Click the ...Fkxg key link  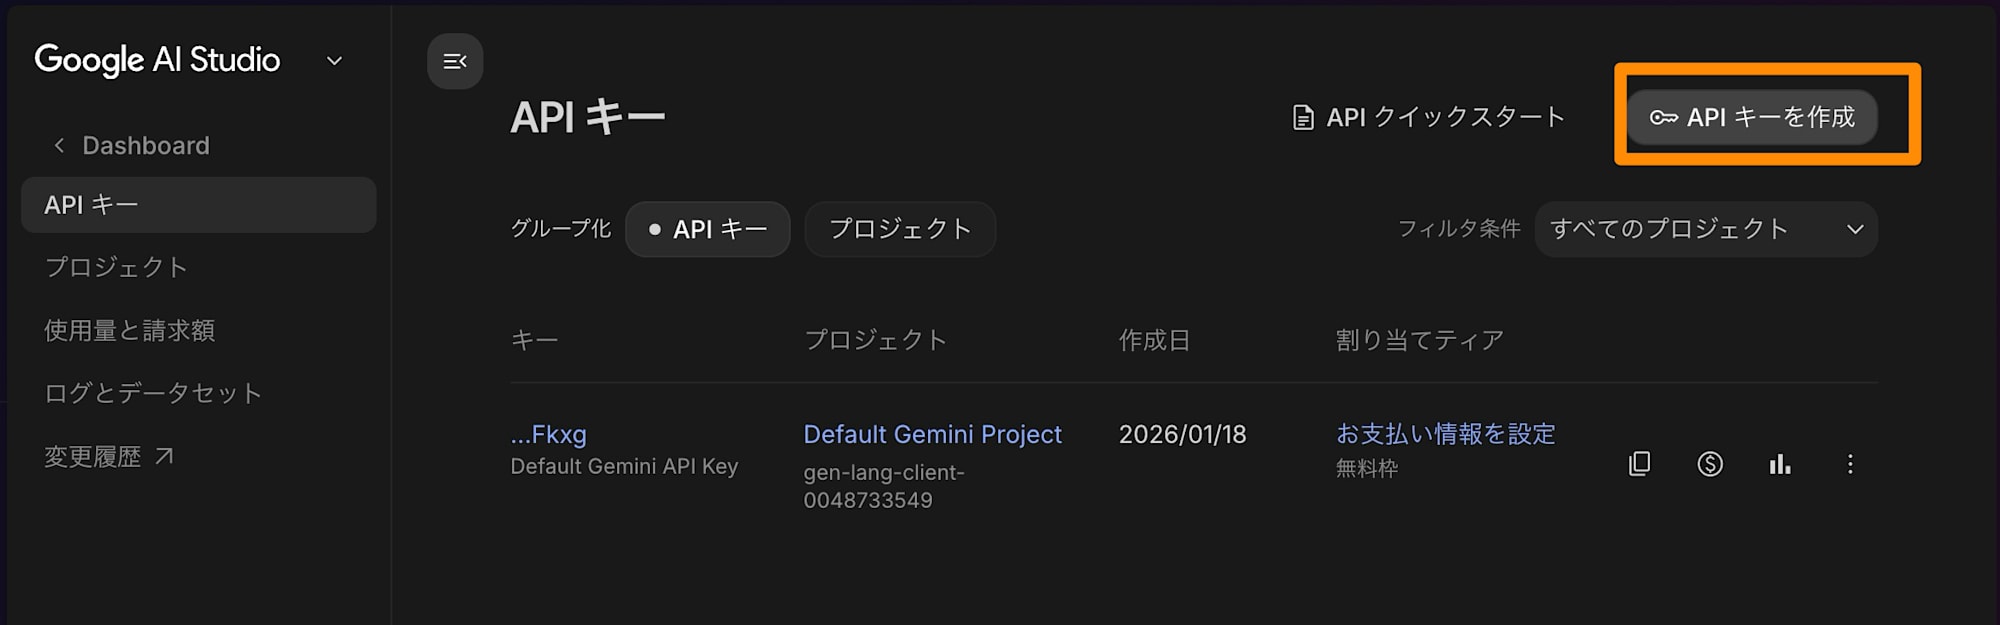tap(549, 434)
